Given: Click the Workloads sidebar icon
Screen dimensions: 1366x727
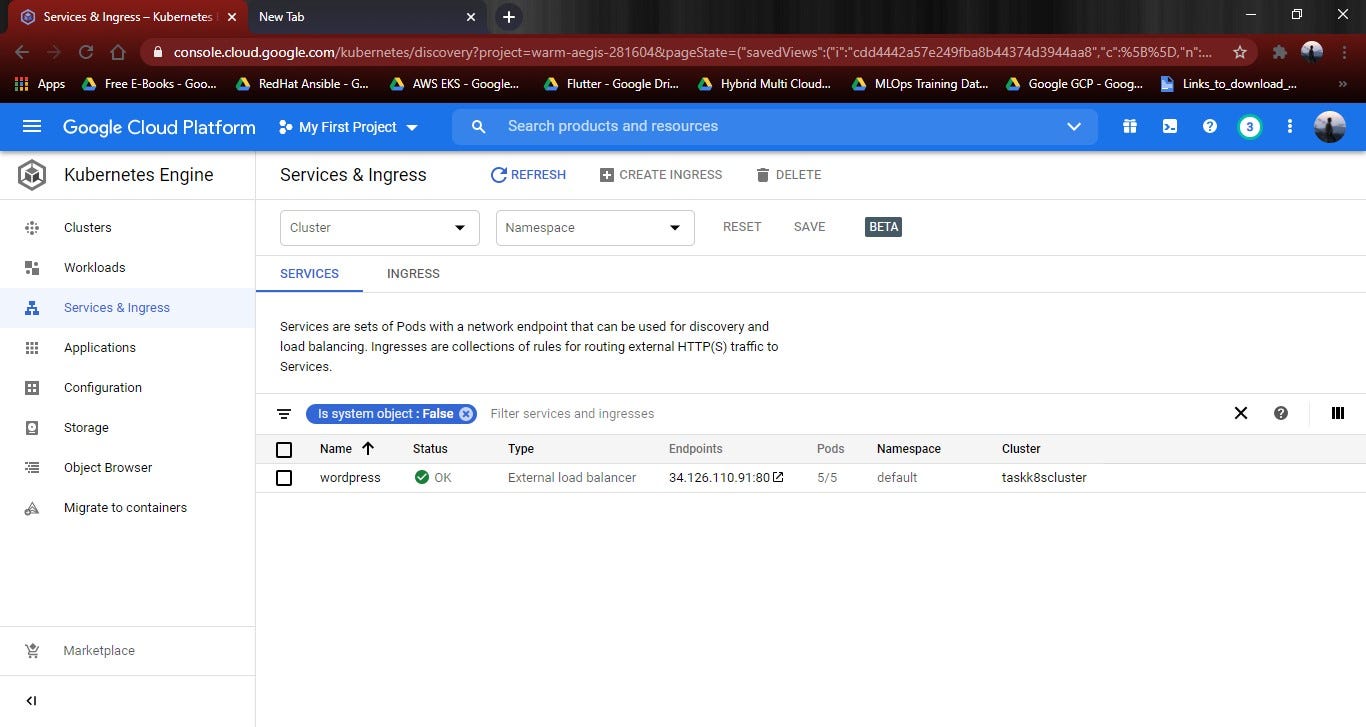Looking at the screenshot, I should [32, 268].
